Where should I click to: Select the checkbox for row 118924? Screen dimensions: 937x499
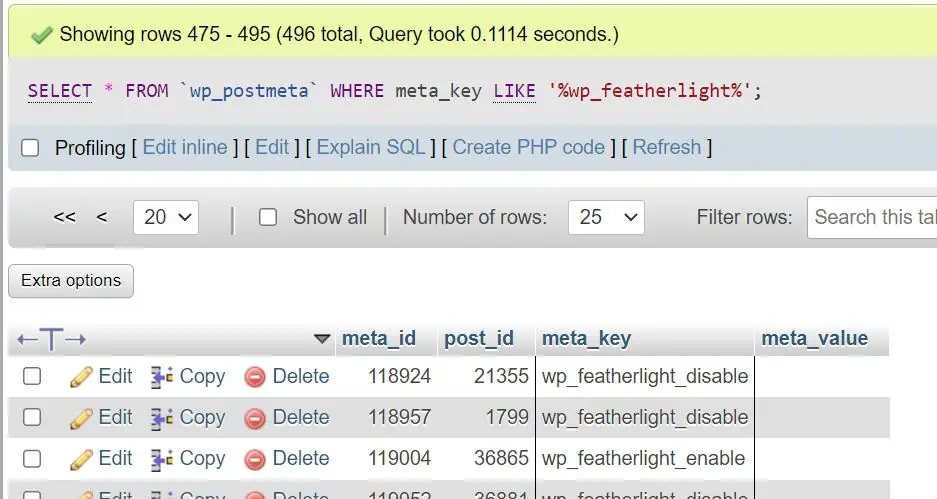[x=32, y=377]
